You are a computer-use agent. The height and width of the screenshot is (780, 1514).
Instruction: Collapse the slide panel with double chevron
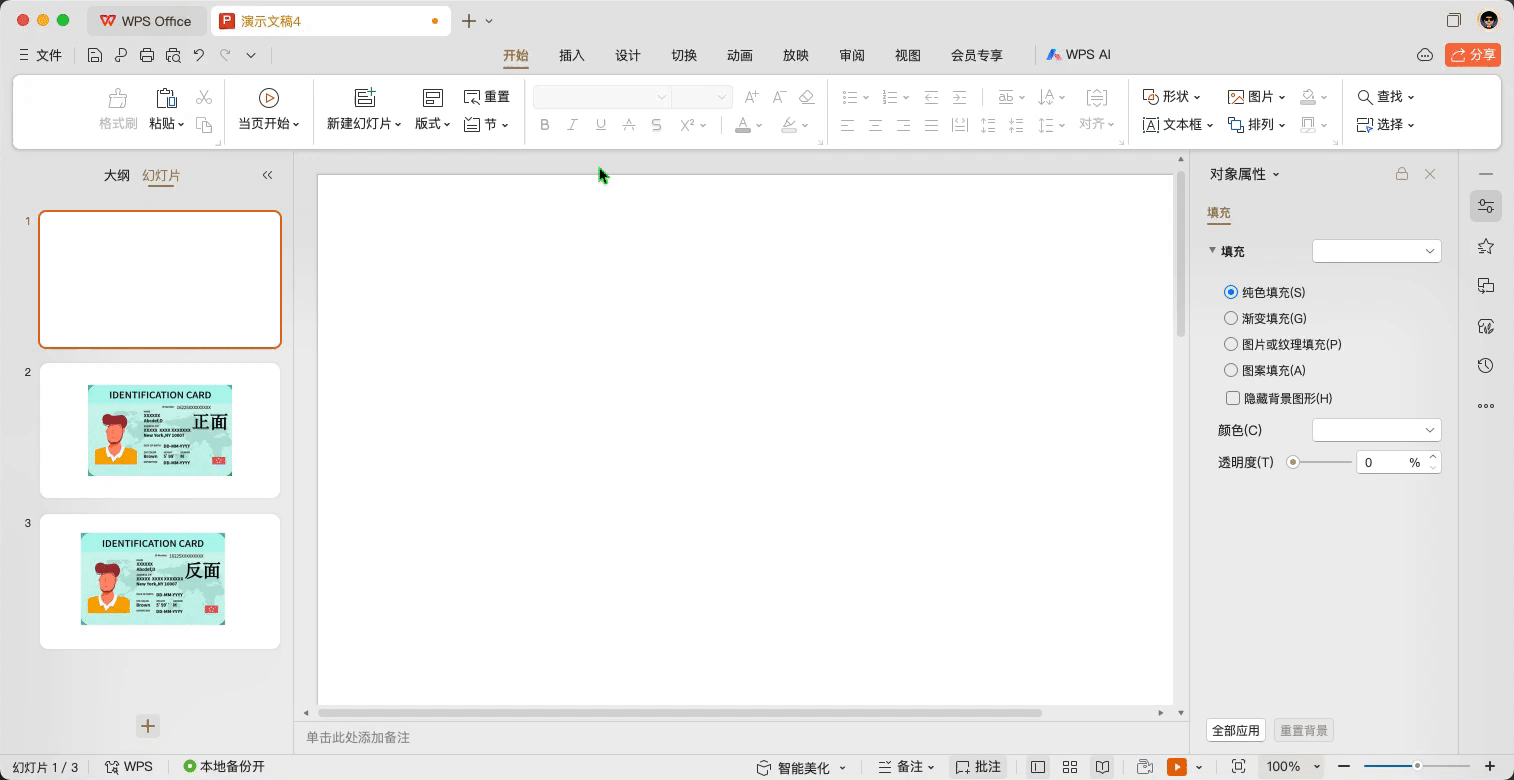tap(267, 175)
